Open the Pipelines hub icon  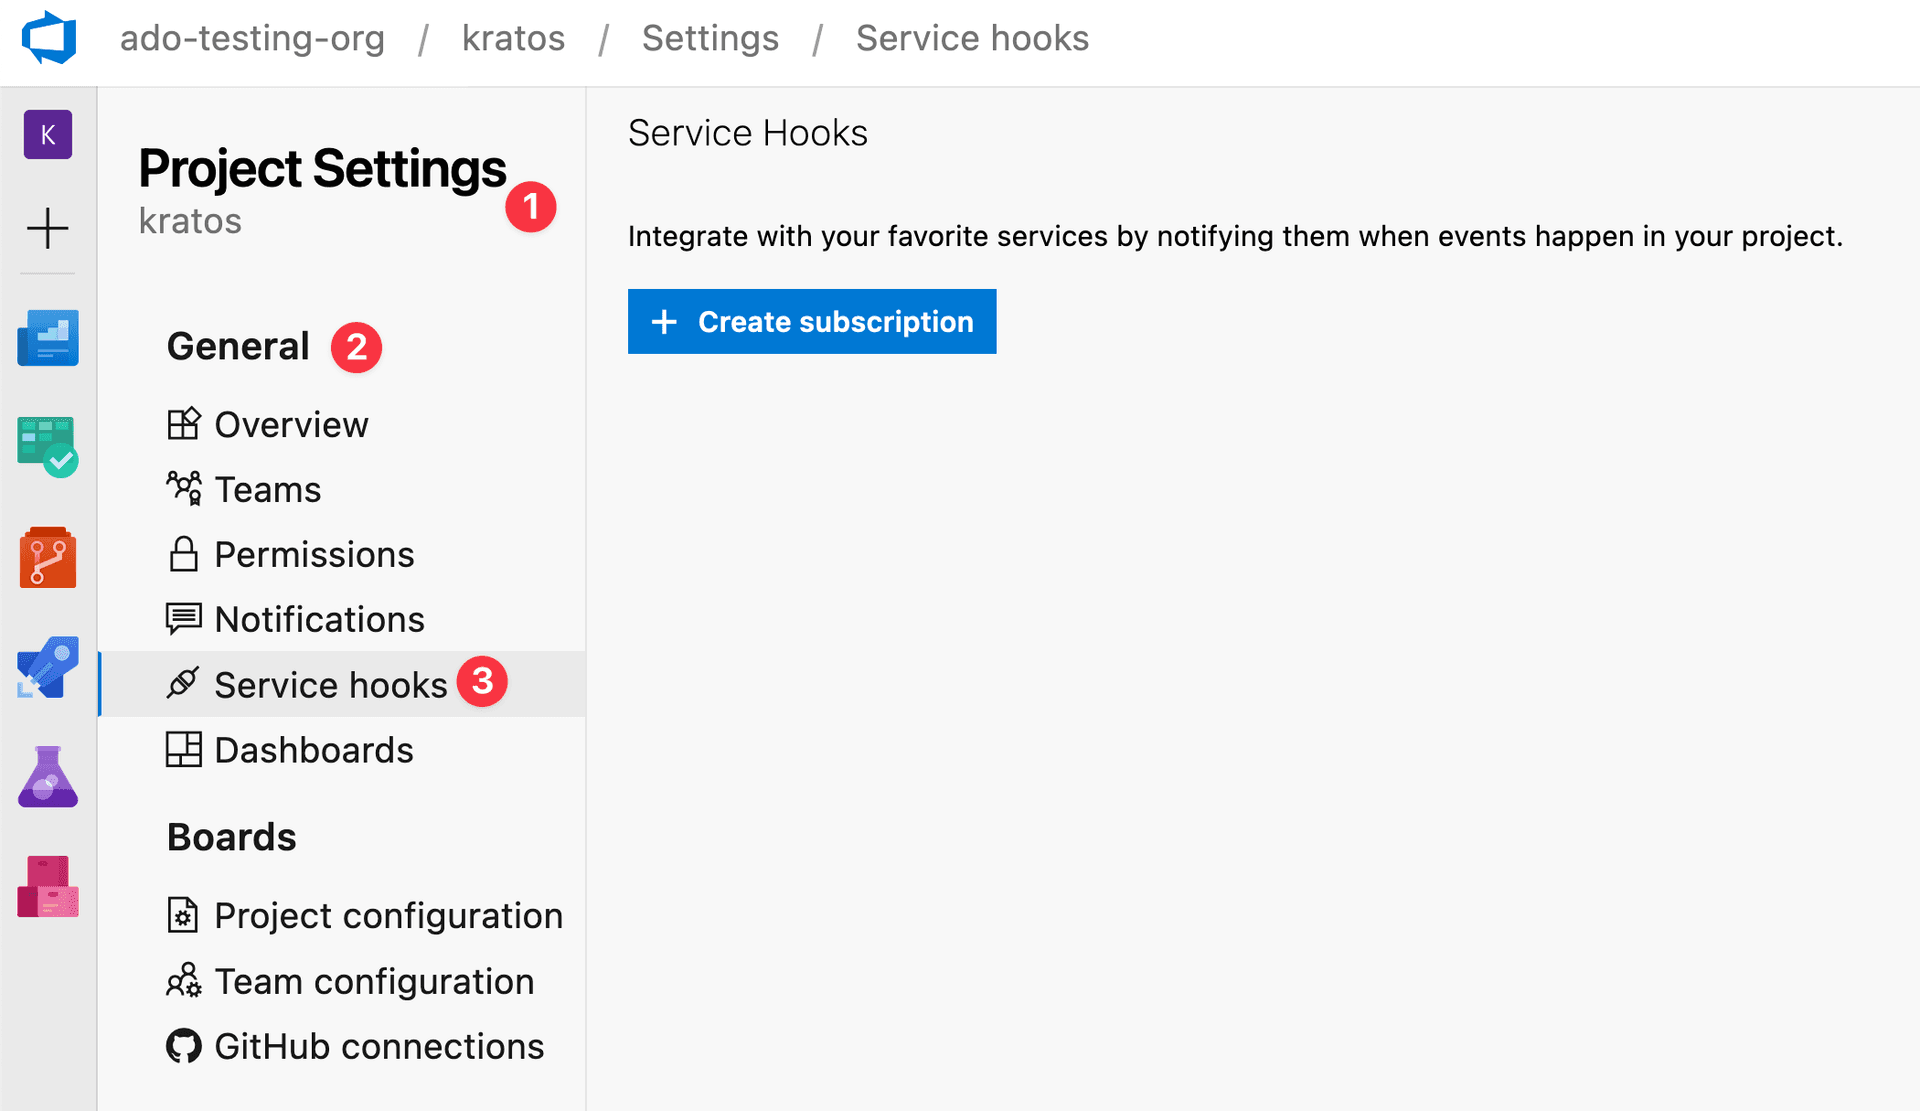click(x=48, y=667)
